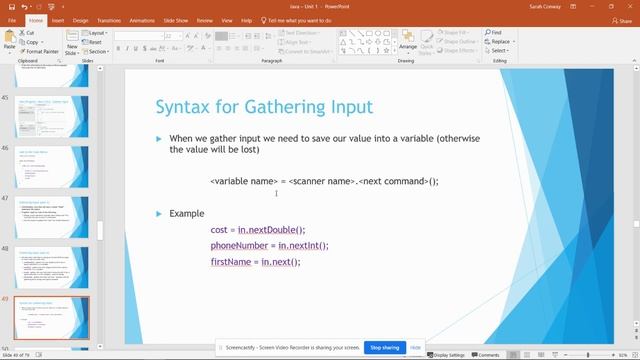This screenshot has height=360, width=640.
Task: Open the Replace dropdown arrow
Action: (514, 42)
